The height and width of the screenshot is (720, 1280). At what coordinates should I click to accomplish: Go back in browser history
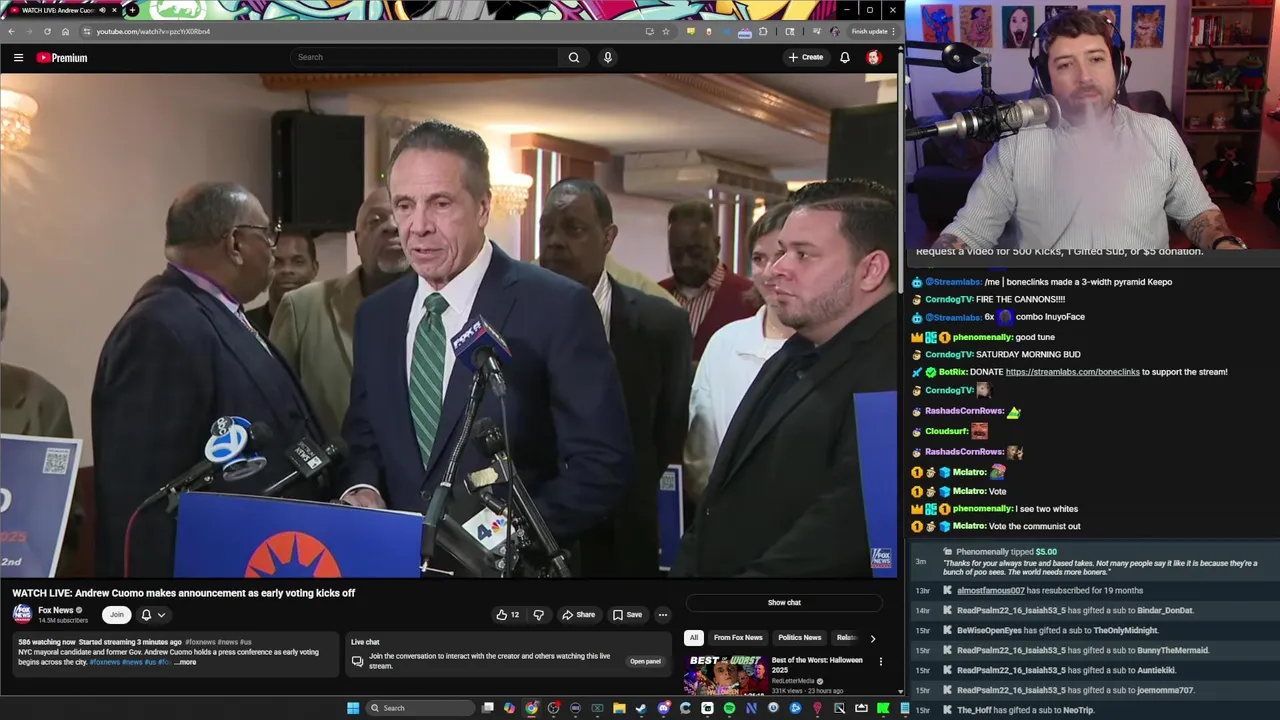pyautogui.click(x=11, y=31)
